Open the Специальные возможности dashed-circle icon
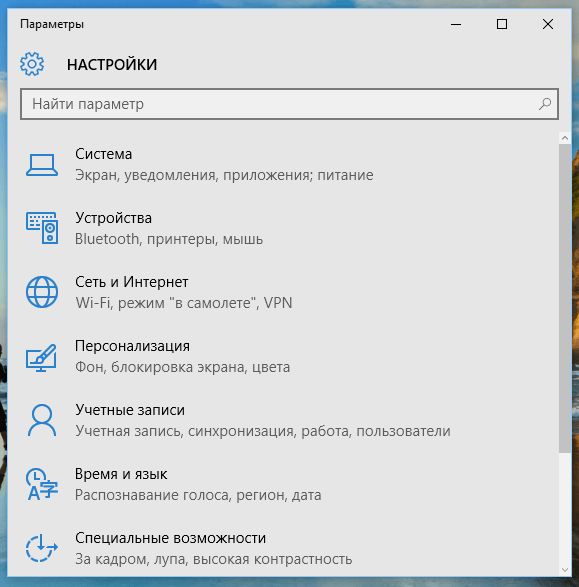579x587 pixels. pos(42,548)
